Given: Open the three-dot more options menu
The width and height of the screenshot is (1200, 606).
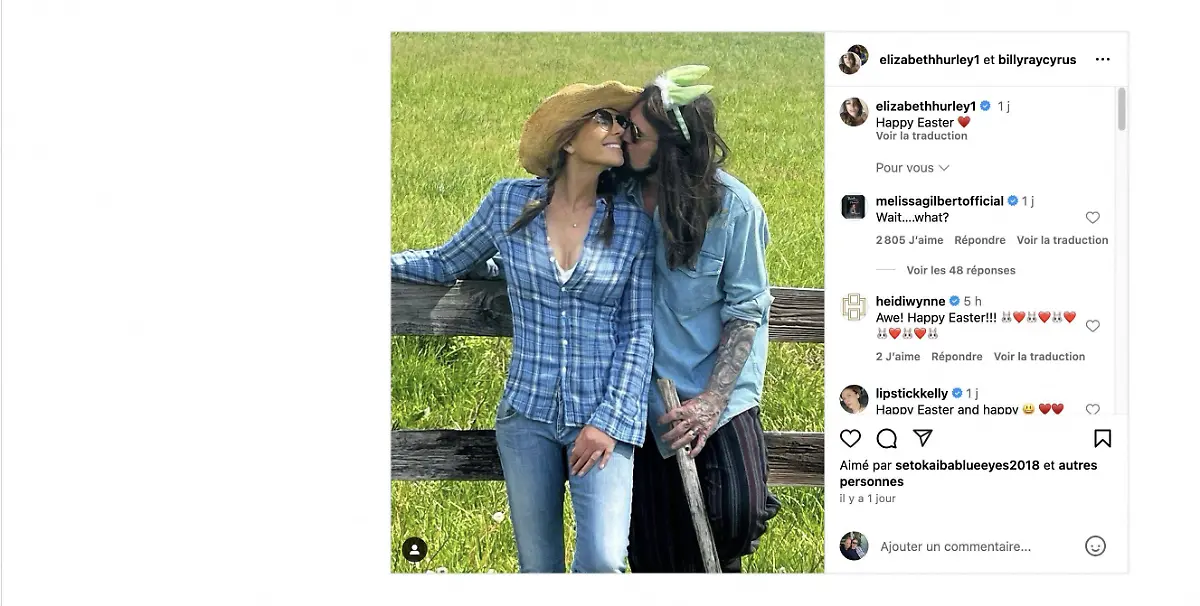Looking at the screenshot, I should [1102, 60].
